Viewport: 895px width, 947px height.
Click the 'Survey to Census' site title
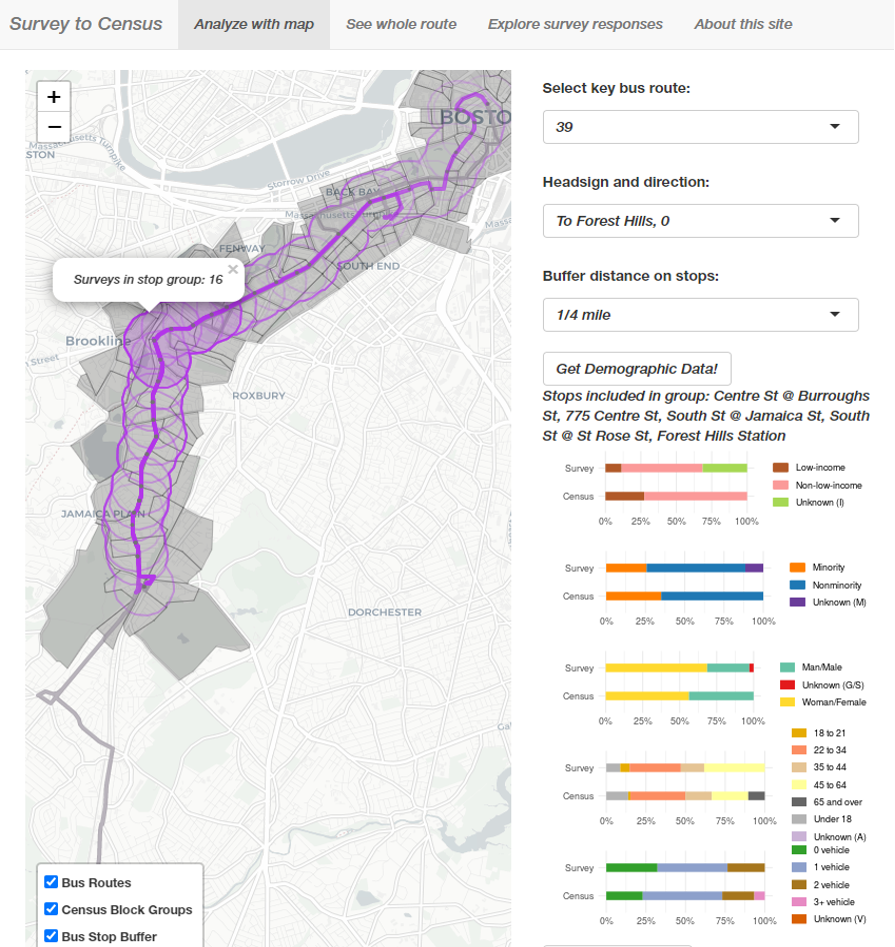click(x=85, y=24)
